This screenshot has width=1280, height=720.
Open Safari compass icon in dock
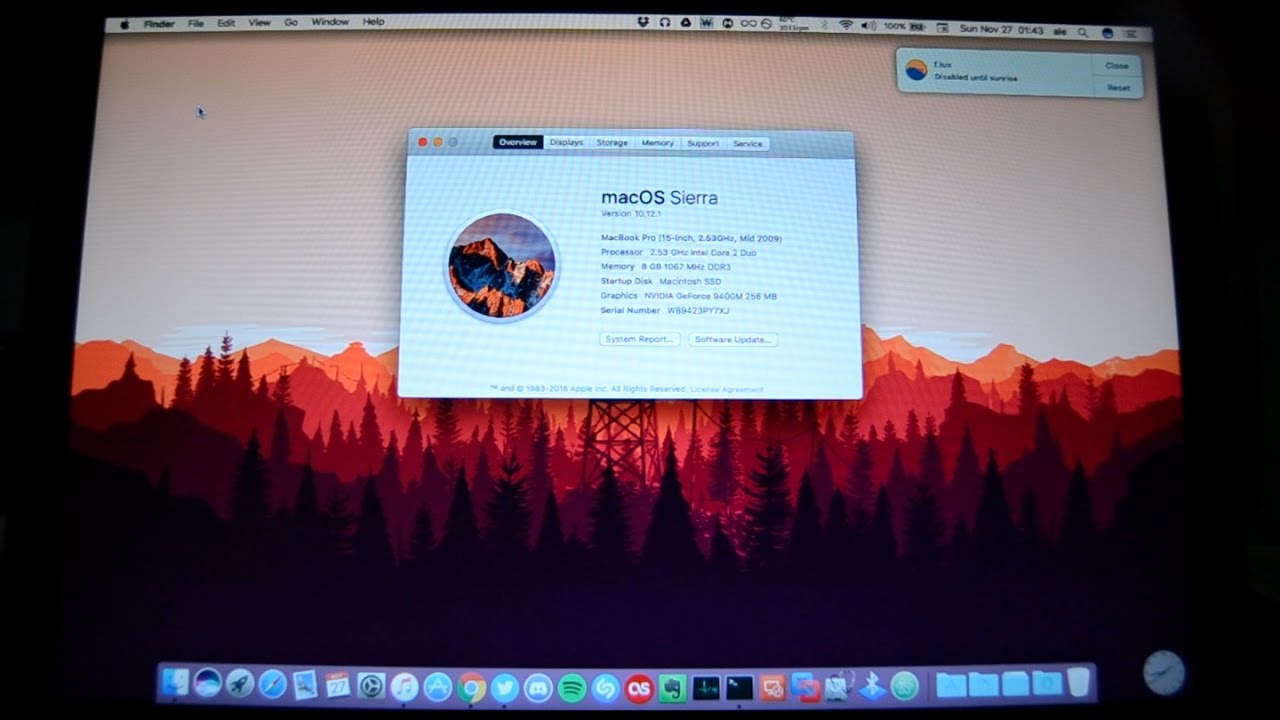click(x=272, y=685)
